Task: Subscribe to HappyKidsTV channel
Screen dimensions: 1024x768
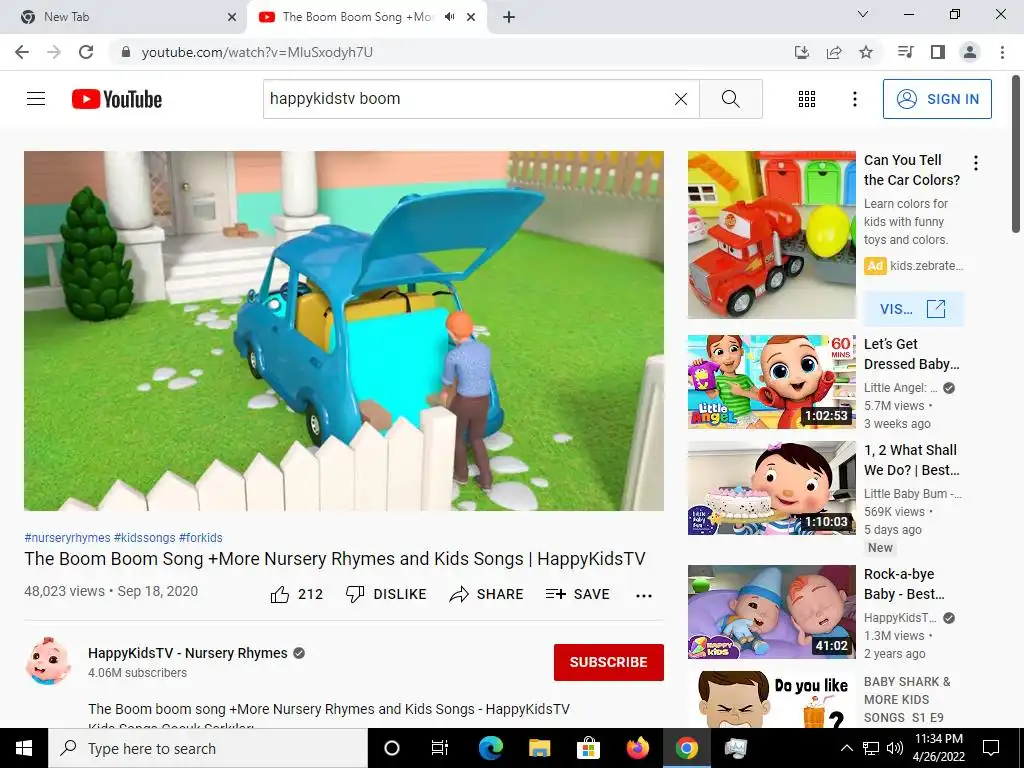Action: pyautogui.click(x=609, y=662)
